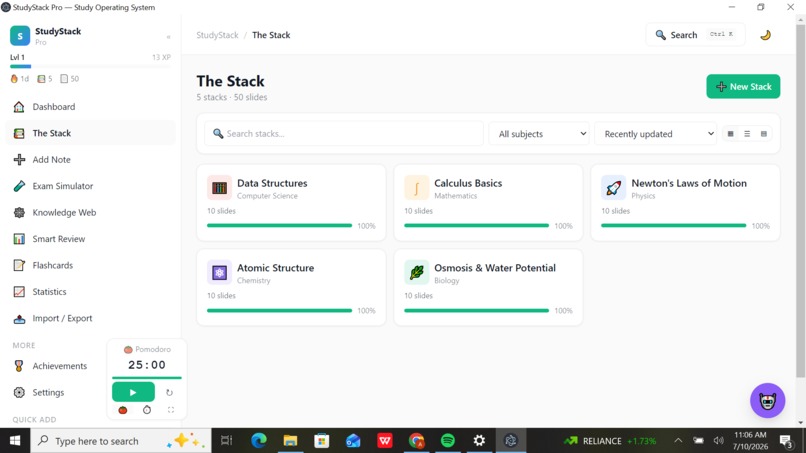View Statistics page
The height and width of the screenshot is (453, 806).
point(90,292)
